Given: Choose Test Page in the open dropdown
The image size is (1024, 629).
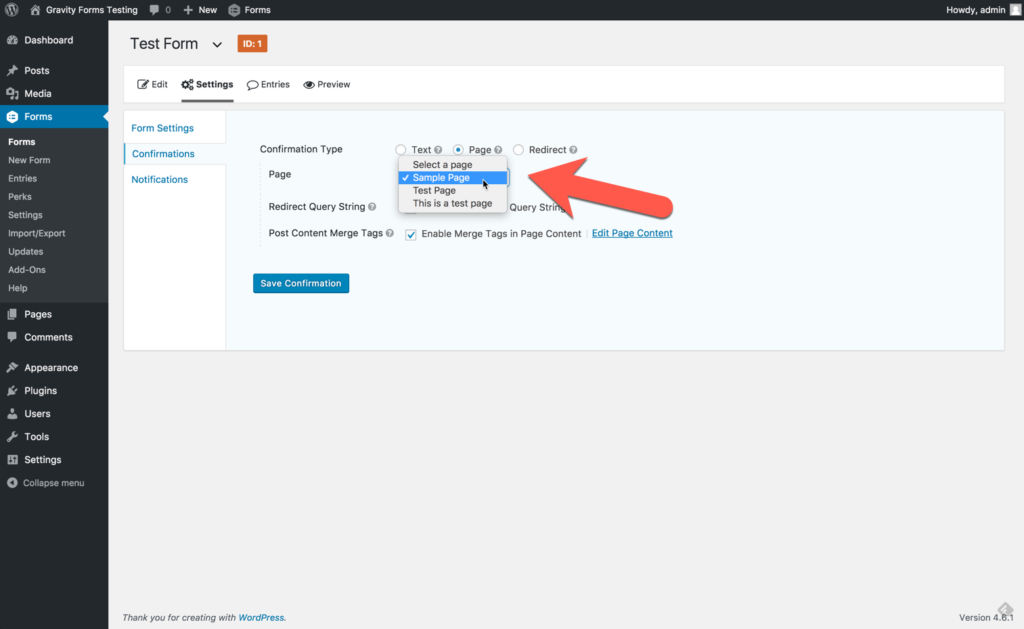Looking at the screenshot, I should [434, 190].
